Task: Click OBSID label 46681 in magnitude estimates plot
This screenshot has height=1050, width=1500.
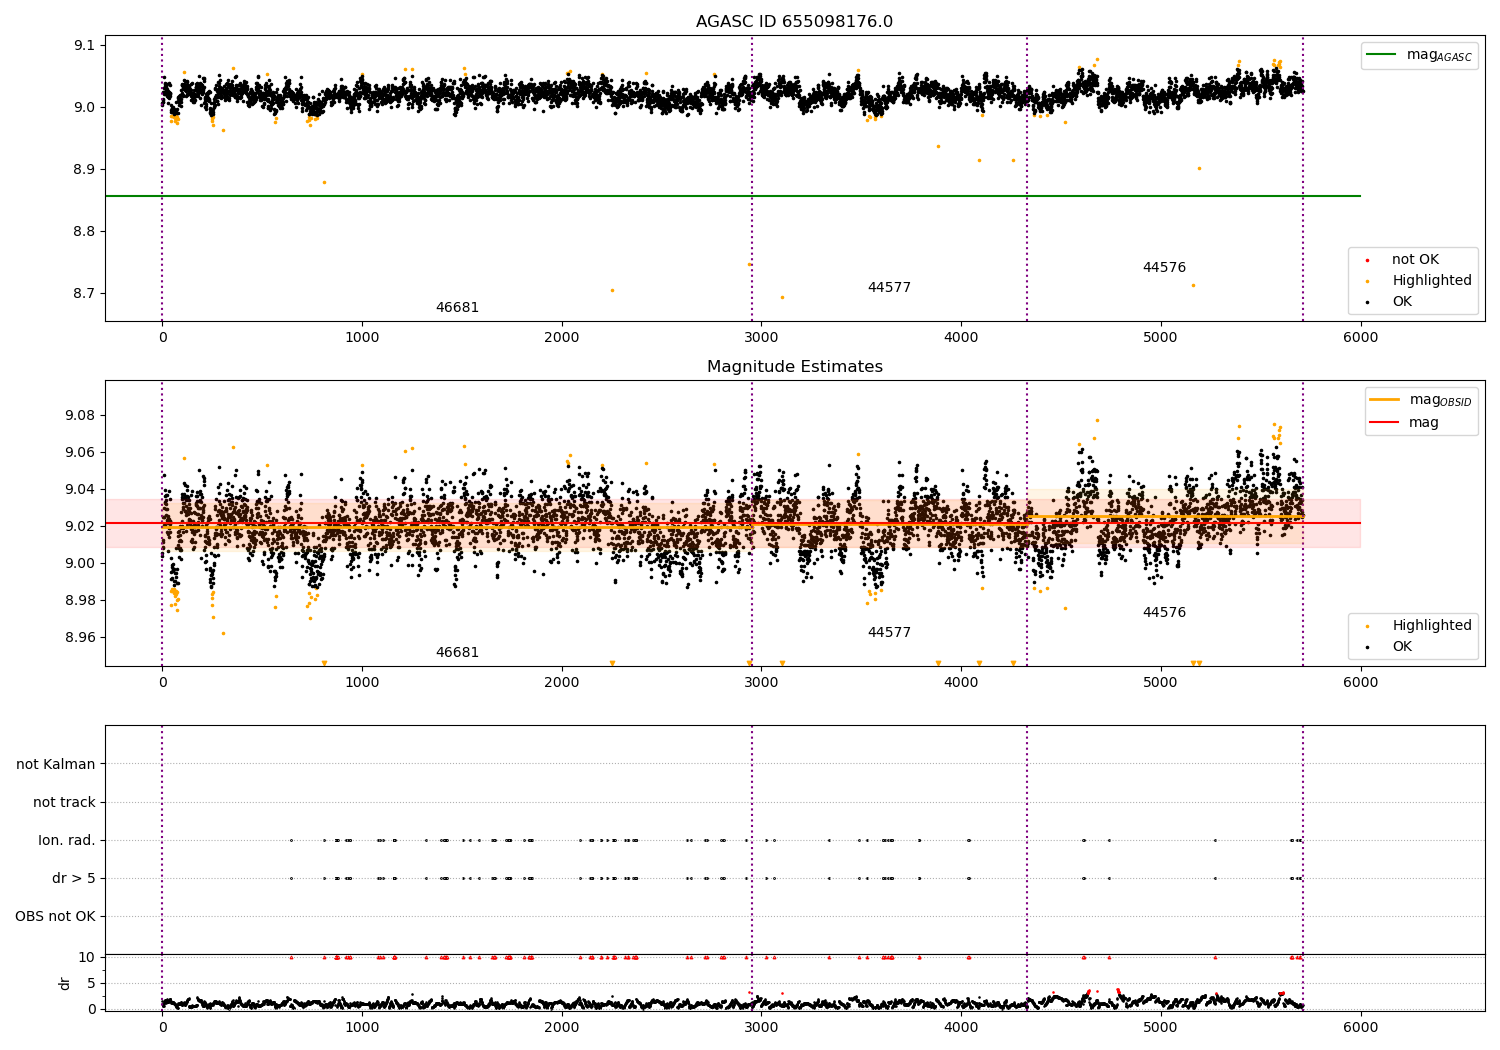Action: click(x=457, y=653)
